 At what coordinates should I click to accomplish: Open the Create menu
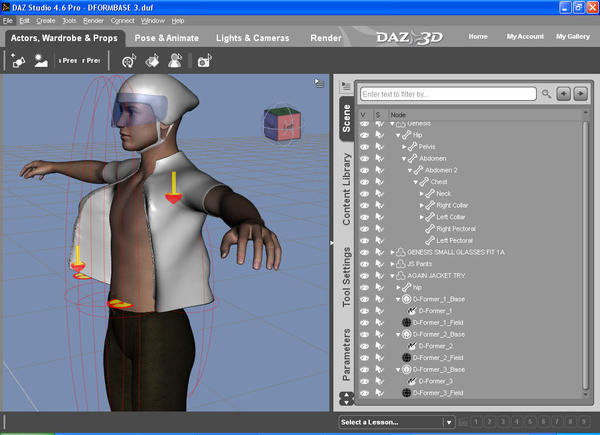click(46, 21)
